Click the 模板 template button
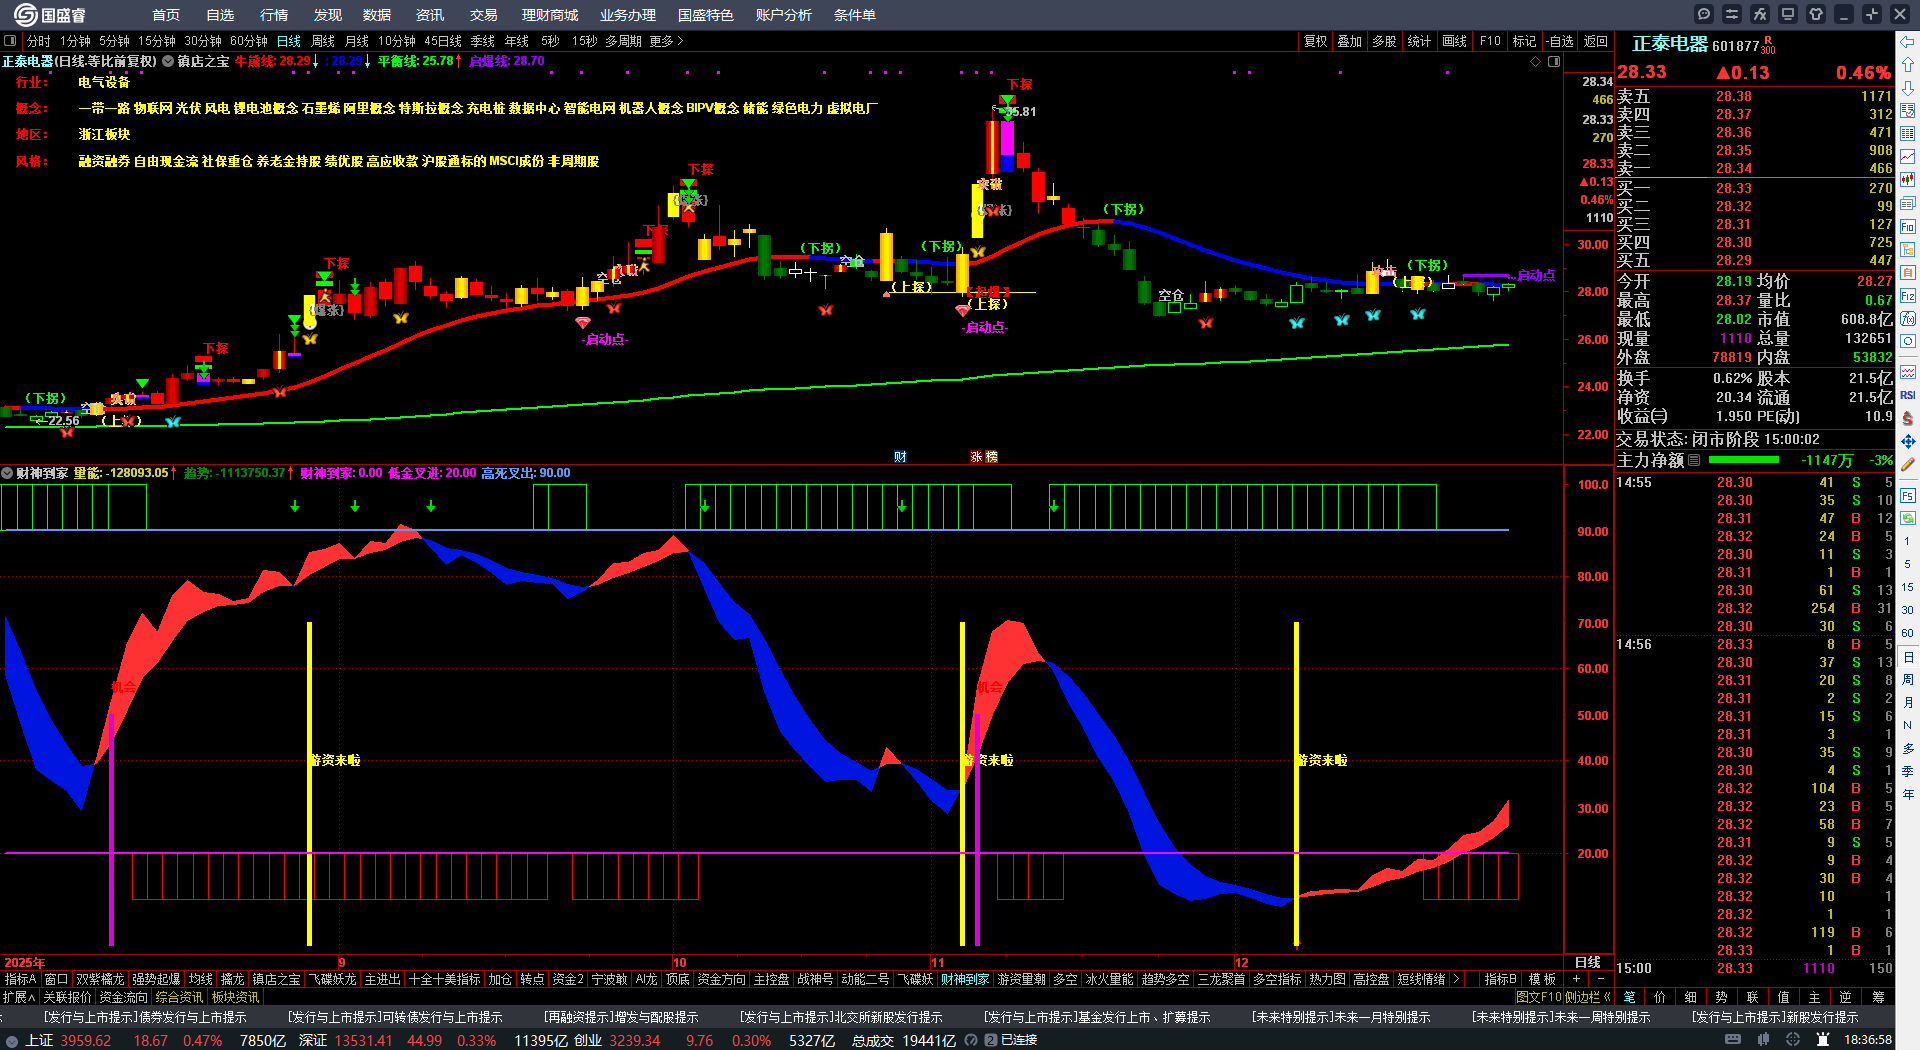 point(1543,979)
